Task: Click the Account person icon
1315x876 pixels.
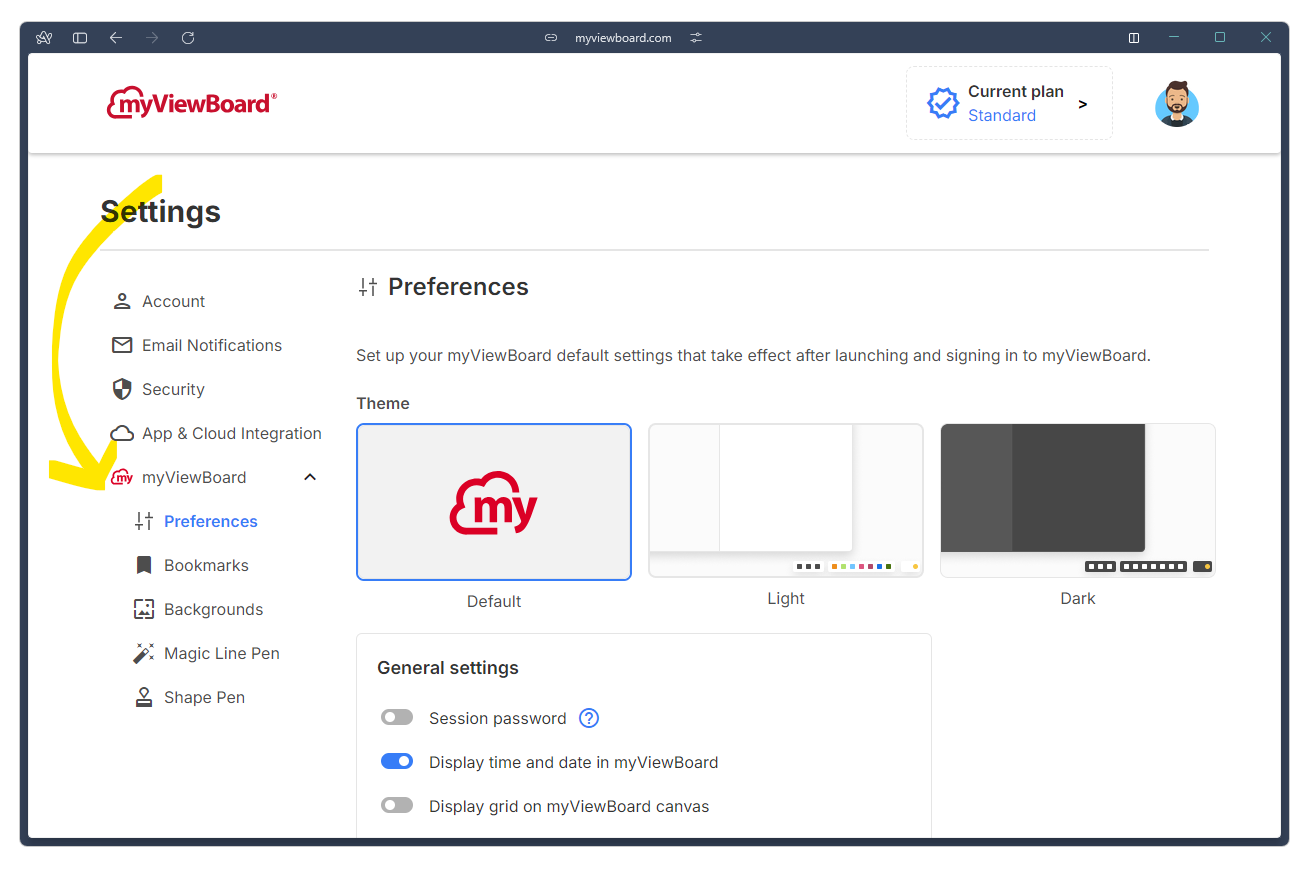Action: 122,301
